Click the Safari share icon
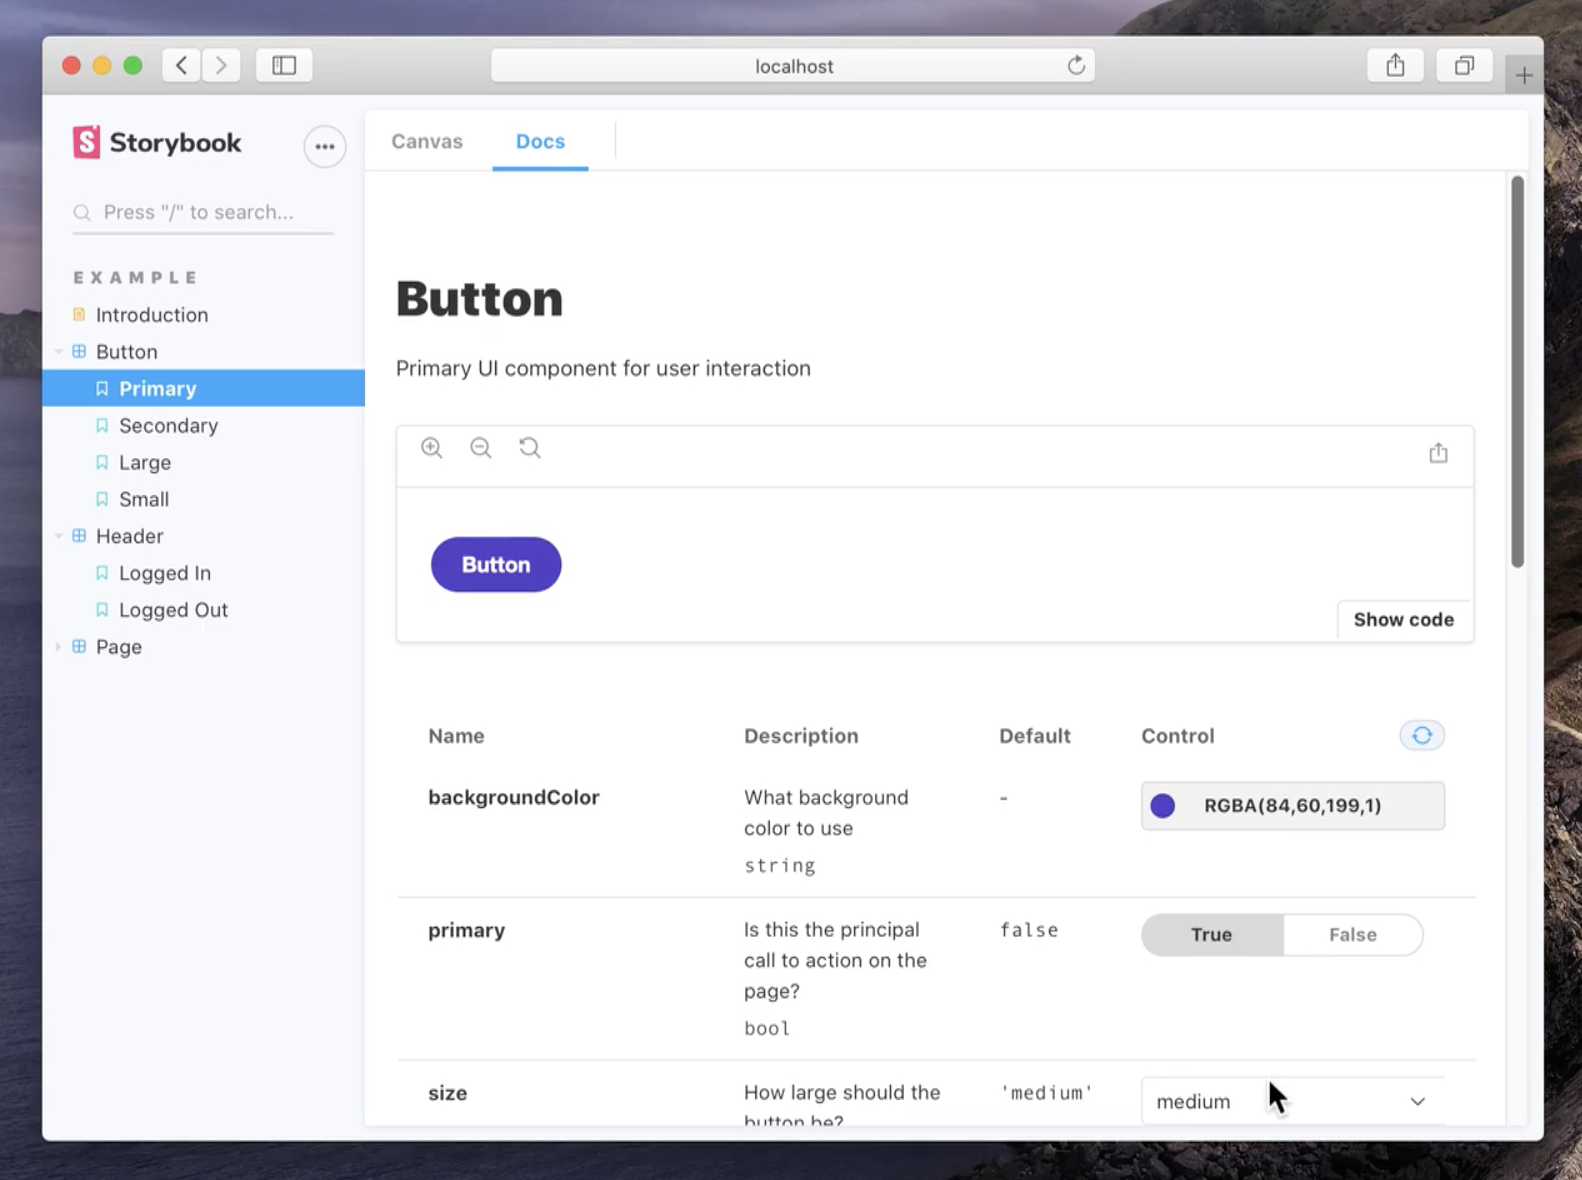The image size is (1582, 1180). [x=1395, y=66]
